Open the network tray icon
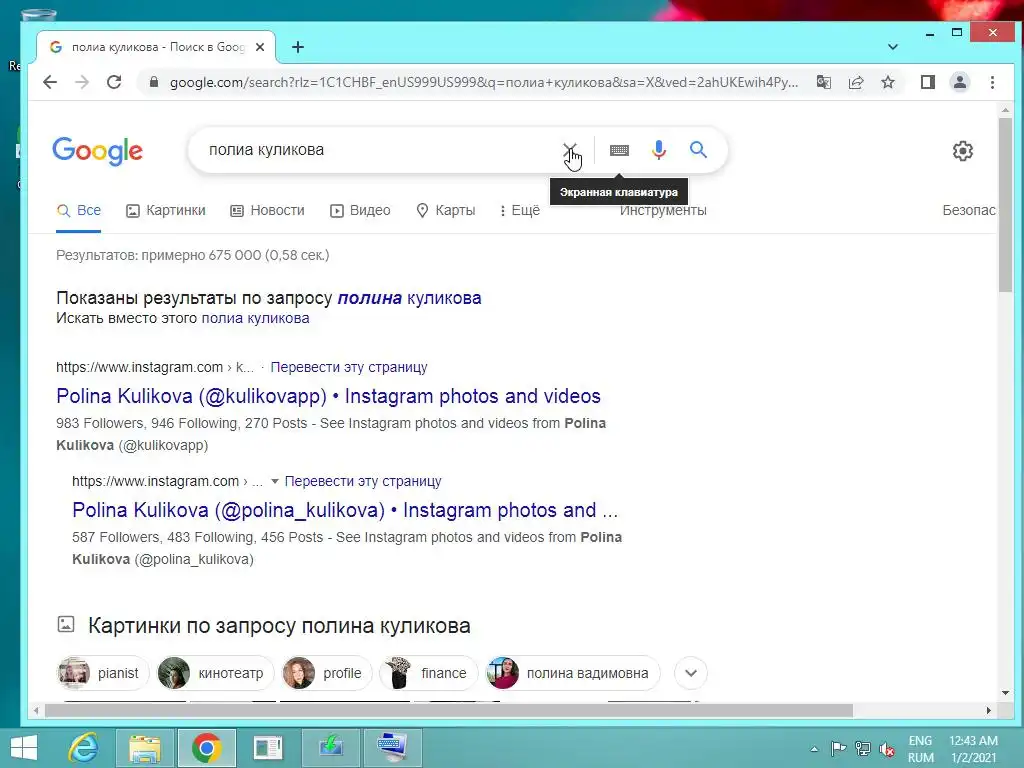This screenshot has width=1024, height=768. pyautogui.click(x=863, y=749)
